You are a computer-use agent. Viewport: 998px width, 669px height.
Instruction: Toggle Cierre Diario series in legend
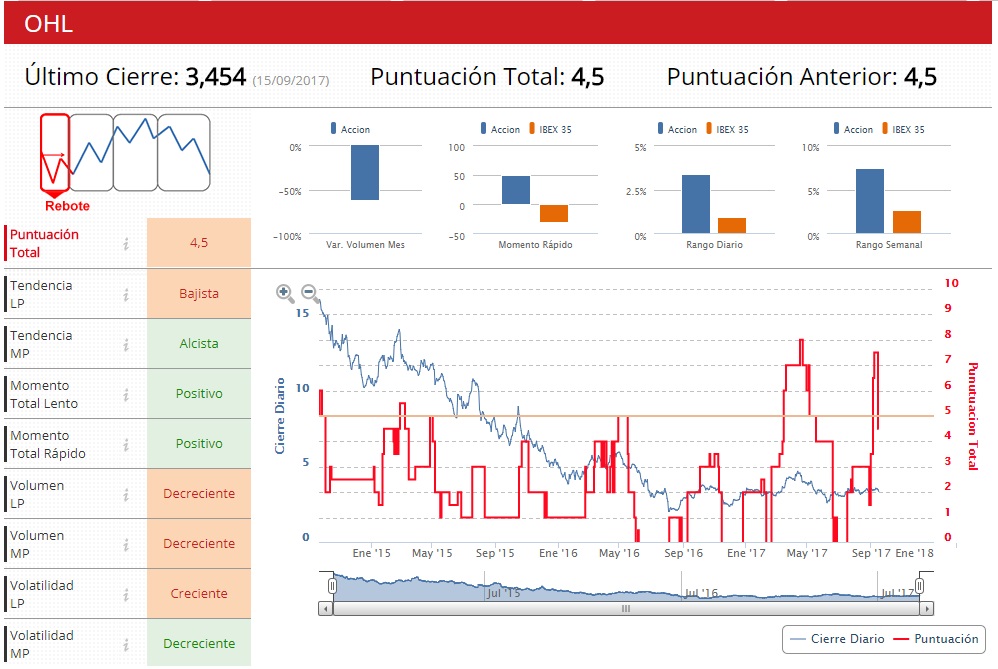click(837, 639)
